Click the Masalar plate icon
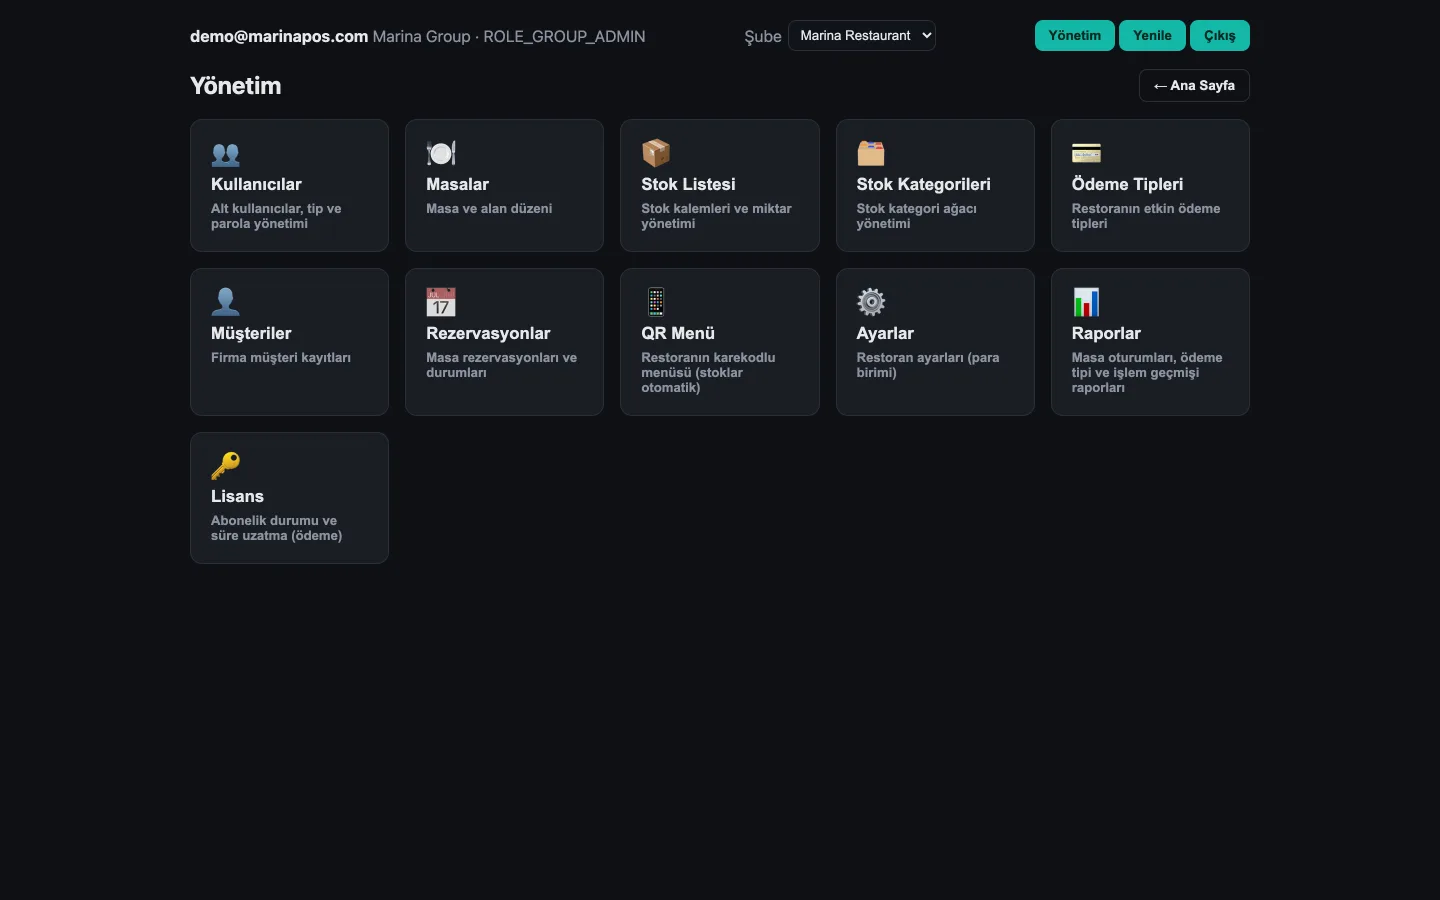 pos(441,153)
